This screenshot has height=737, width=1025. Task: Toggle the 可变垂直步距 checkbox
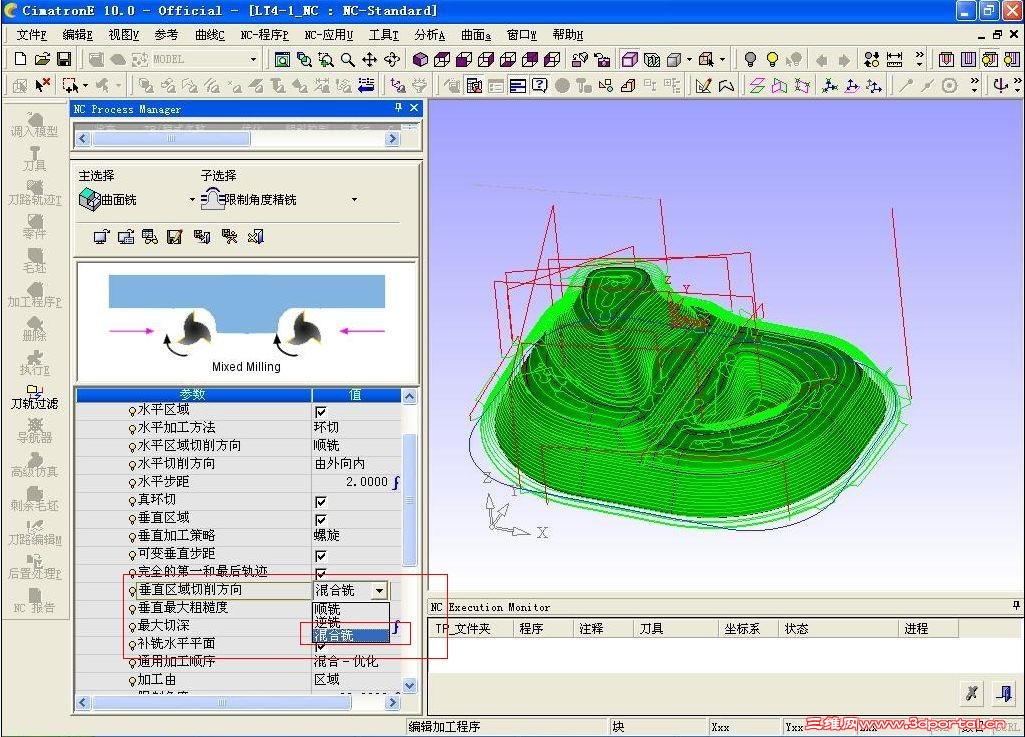tap(320, 555)
